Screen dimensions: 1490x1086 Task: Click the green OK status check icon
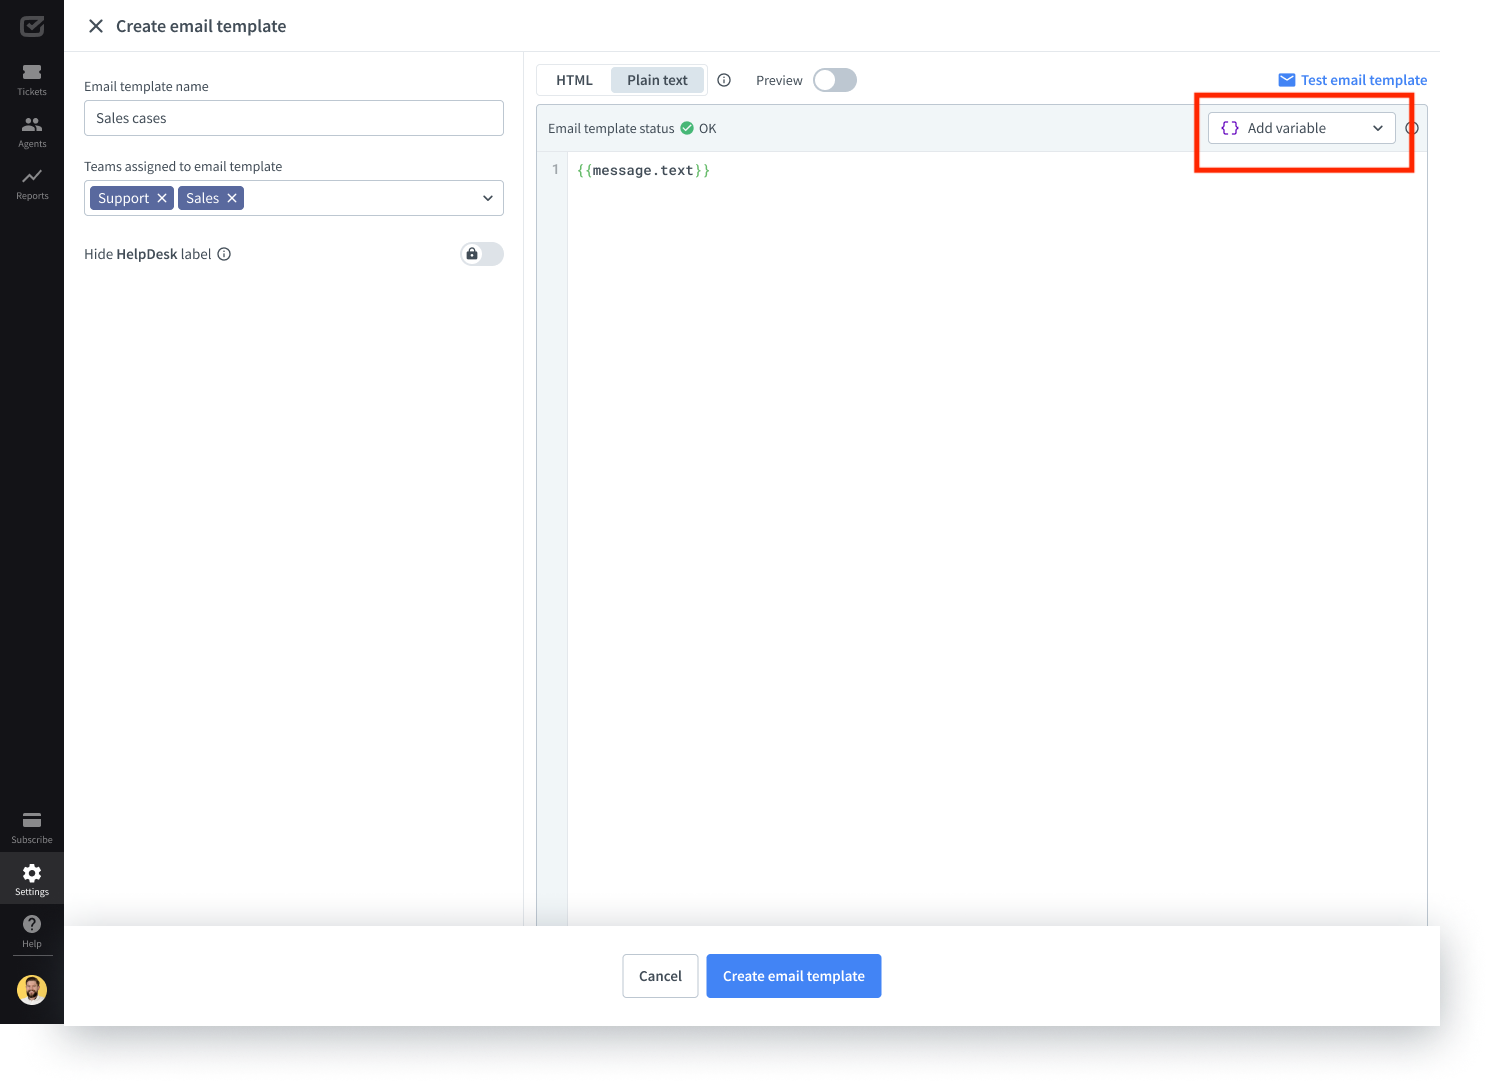(x=687, y=128)
